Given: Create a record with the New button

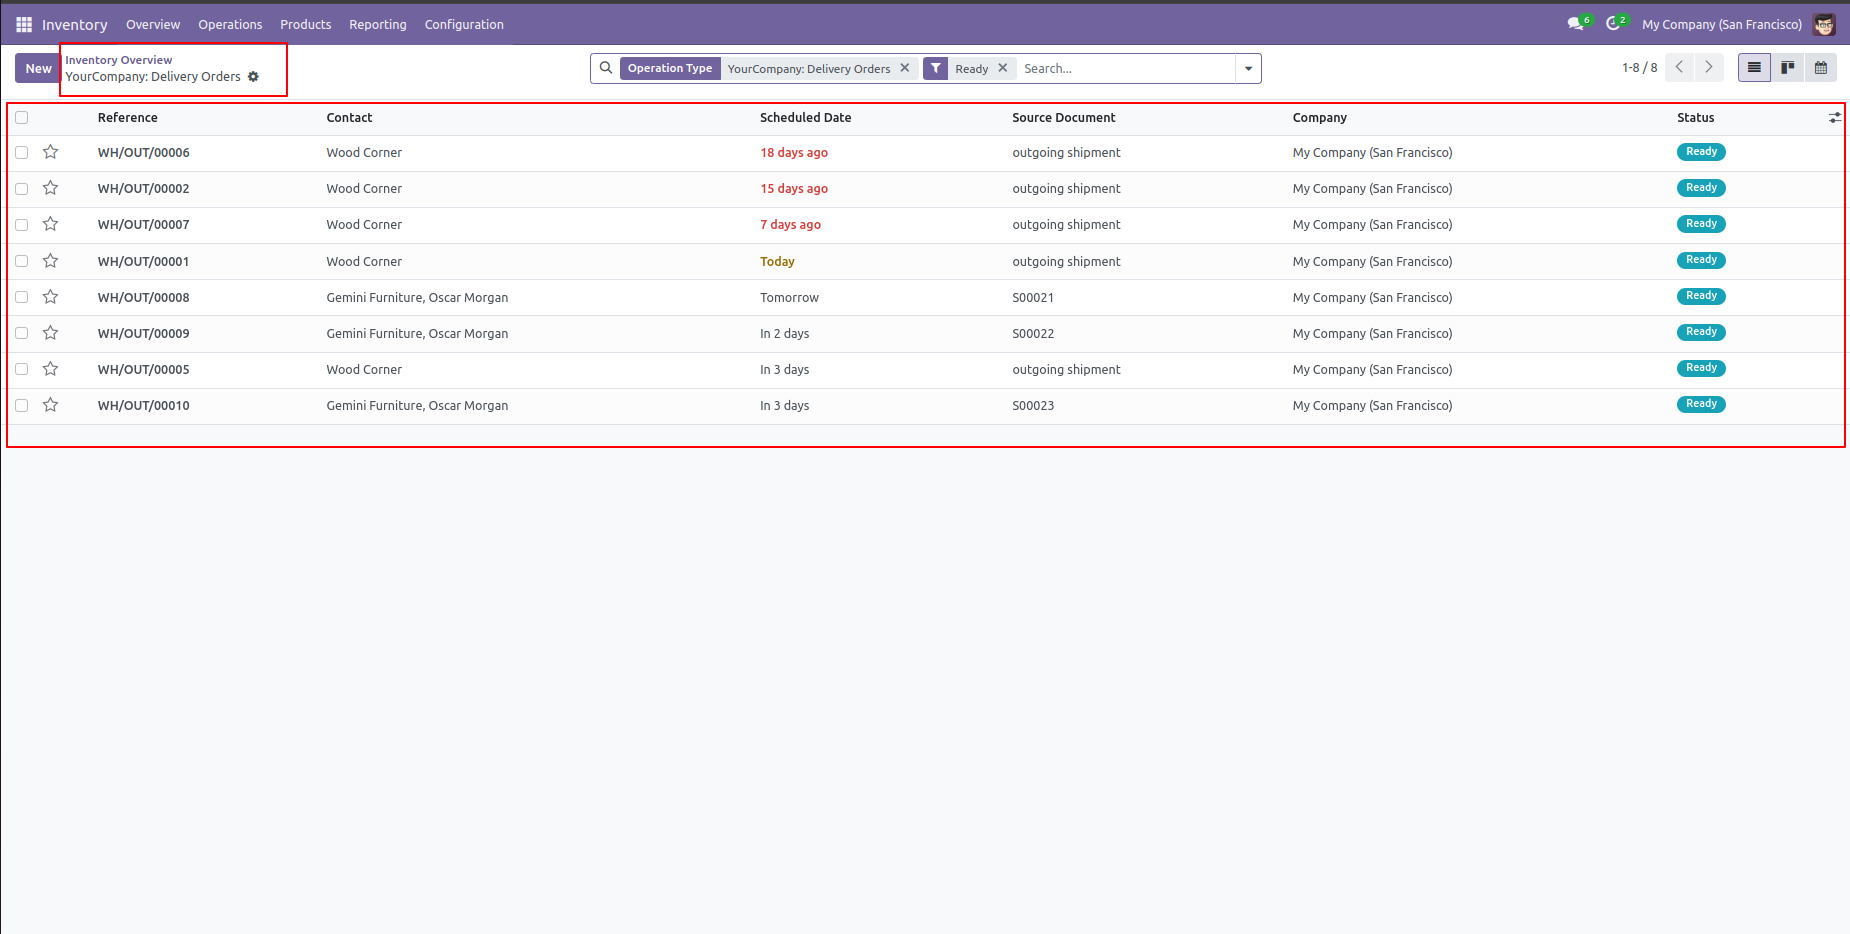Looking at the screenshot, I should pyautogui.click(x=37, y=68).
